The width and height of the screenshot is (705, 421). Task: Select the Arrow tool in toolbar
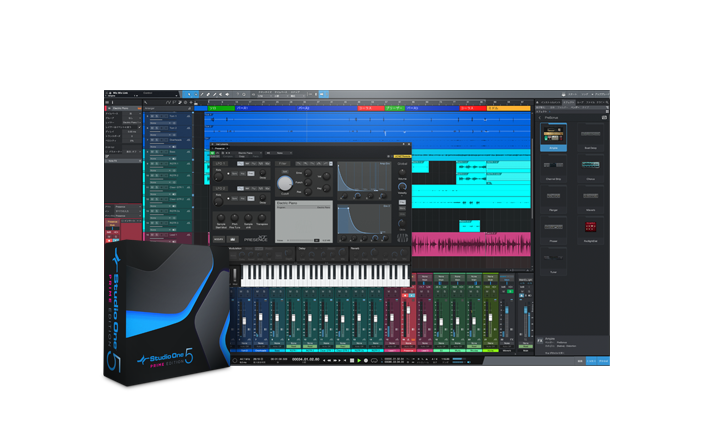[x=189, y=94]
